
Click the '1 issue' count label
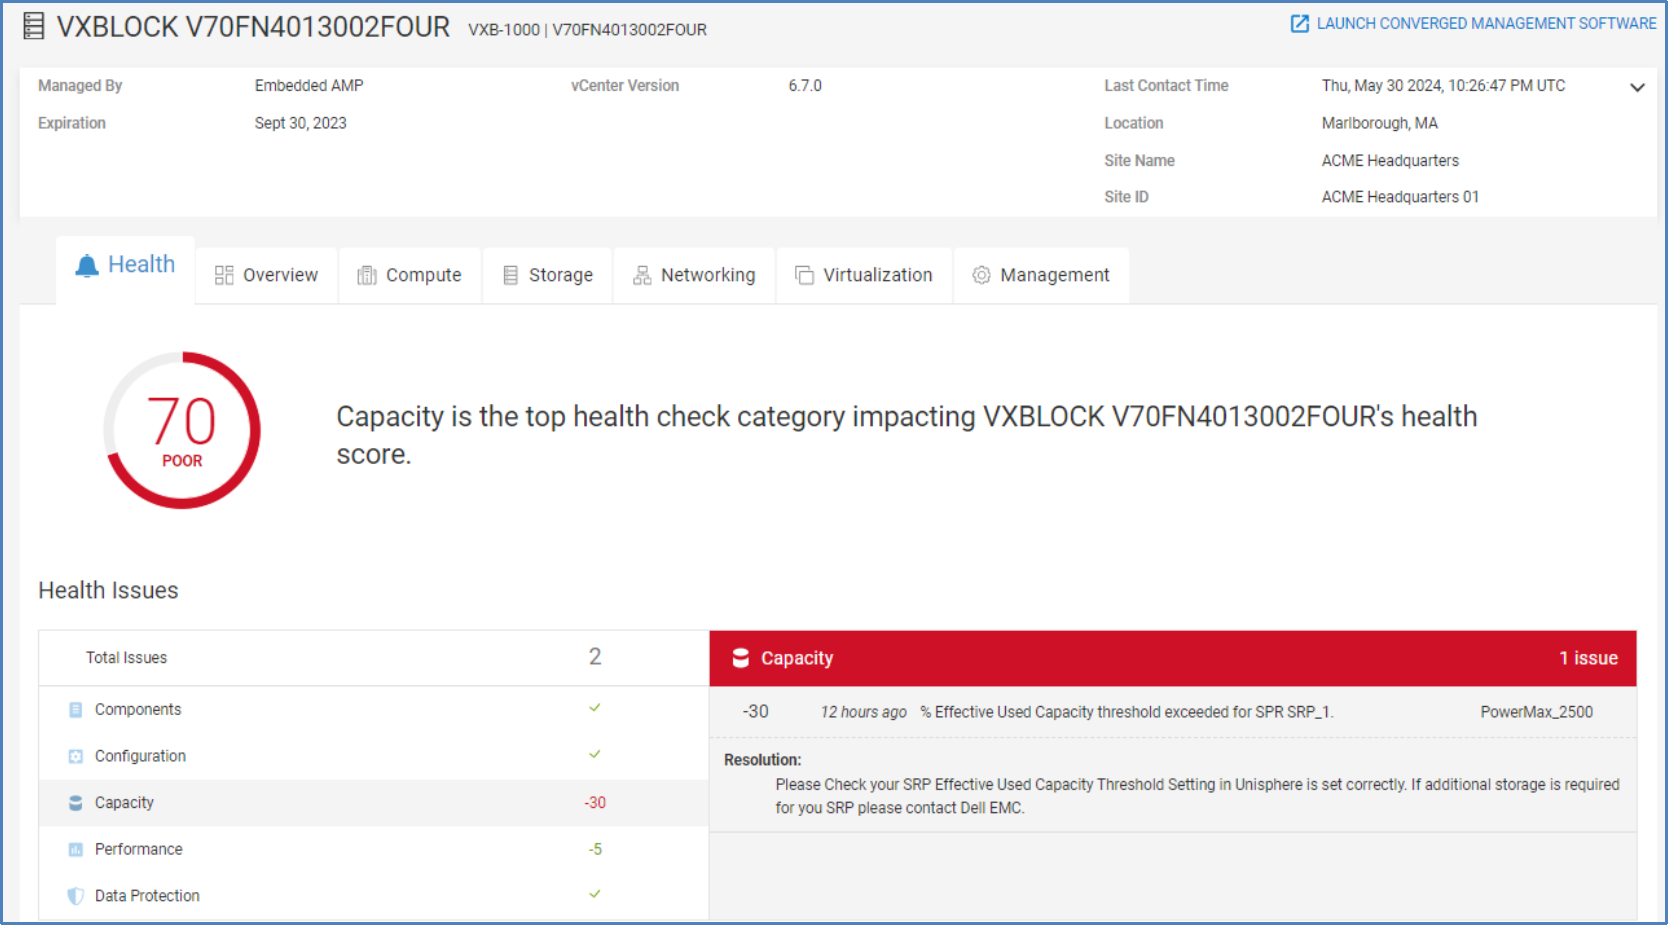(1588, 658)
